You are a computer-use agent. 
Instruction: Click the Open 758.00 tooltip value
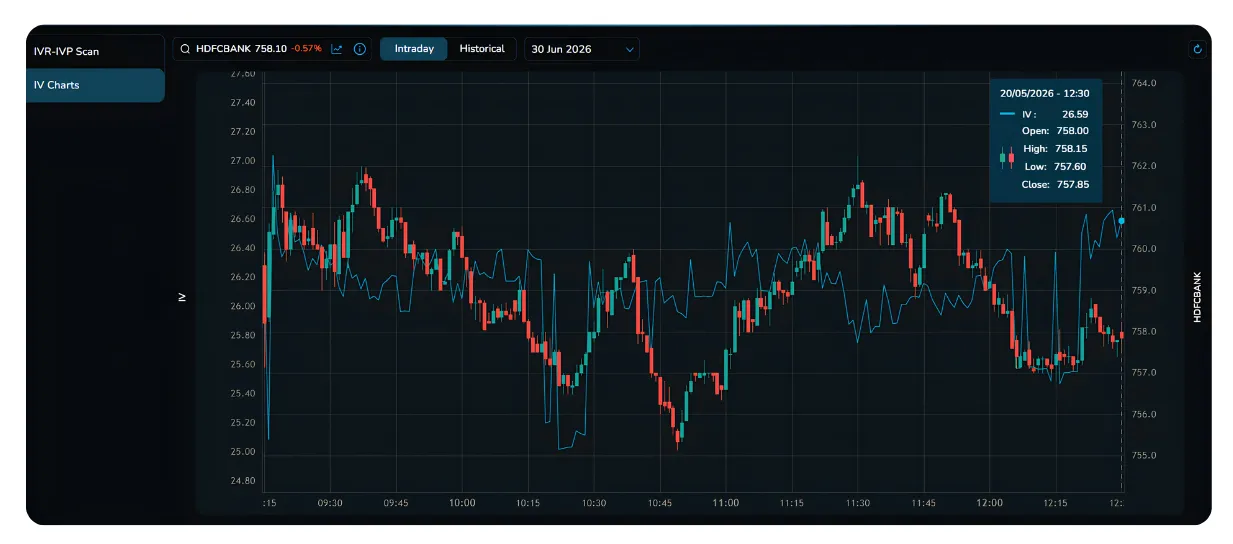click(x=1073, y=131)
